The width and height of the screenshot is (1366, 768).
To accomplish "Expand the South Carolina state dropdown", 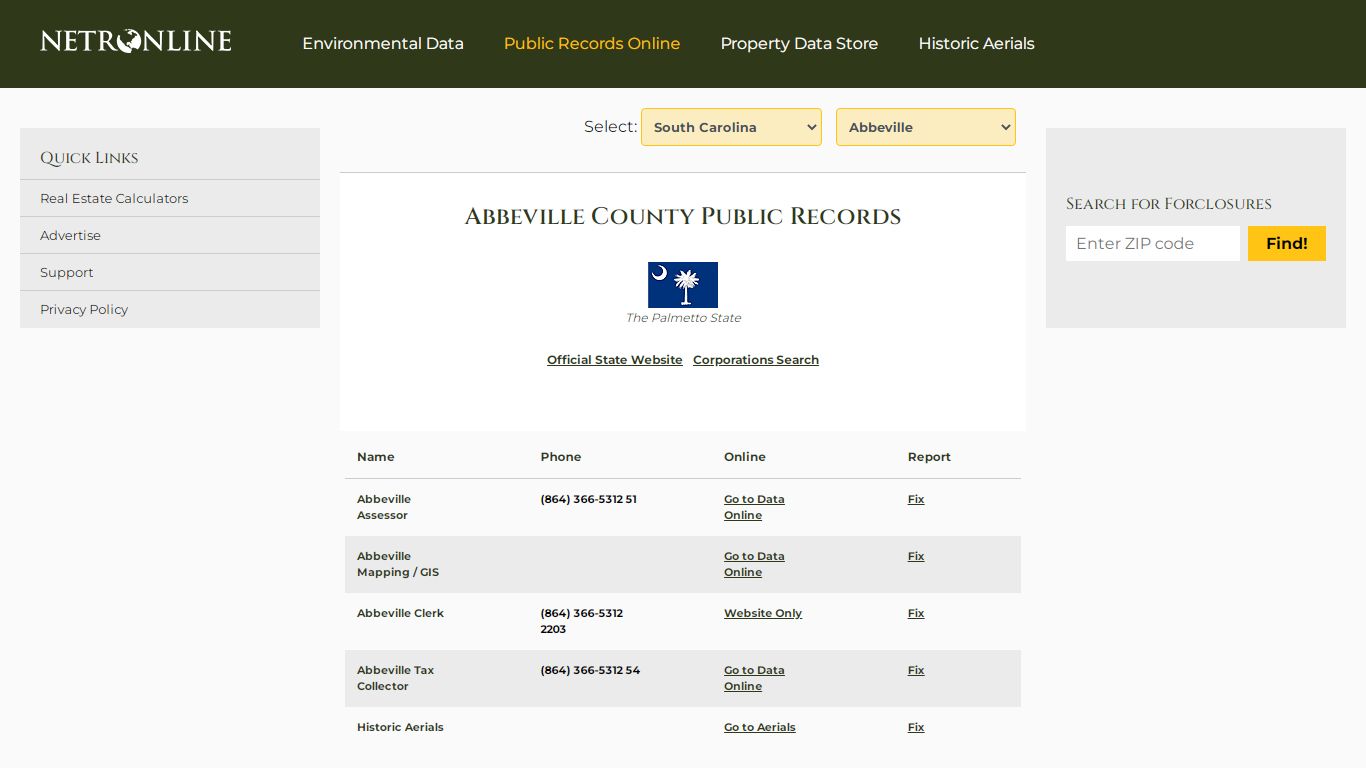I will pos(731,127).
